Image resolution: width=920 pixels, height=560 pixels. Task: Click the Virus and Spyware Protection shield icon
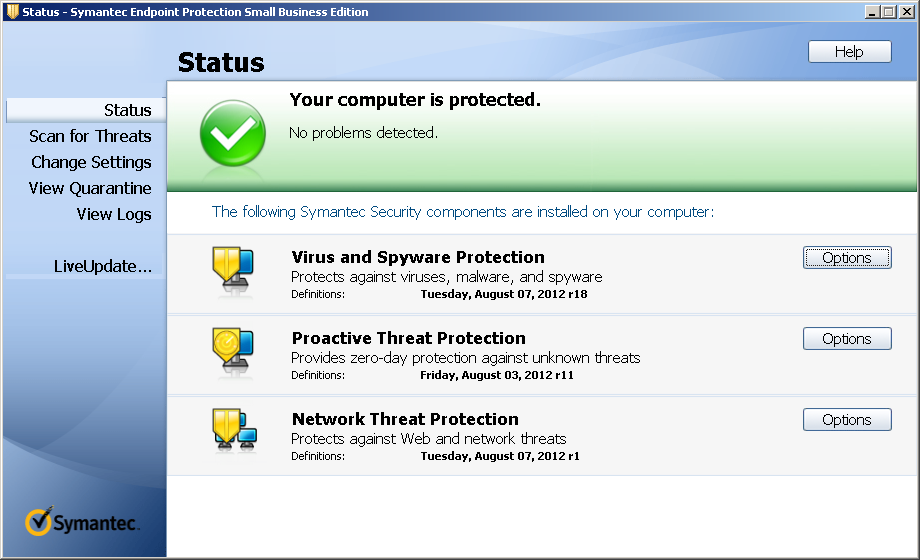pyautogui.click(x=232, y=266)
